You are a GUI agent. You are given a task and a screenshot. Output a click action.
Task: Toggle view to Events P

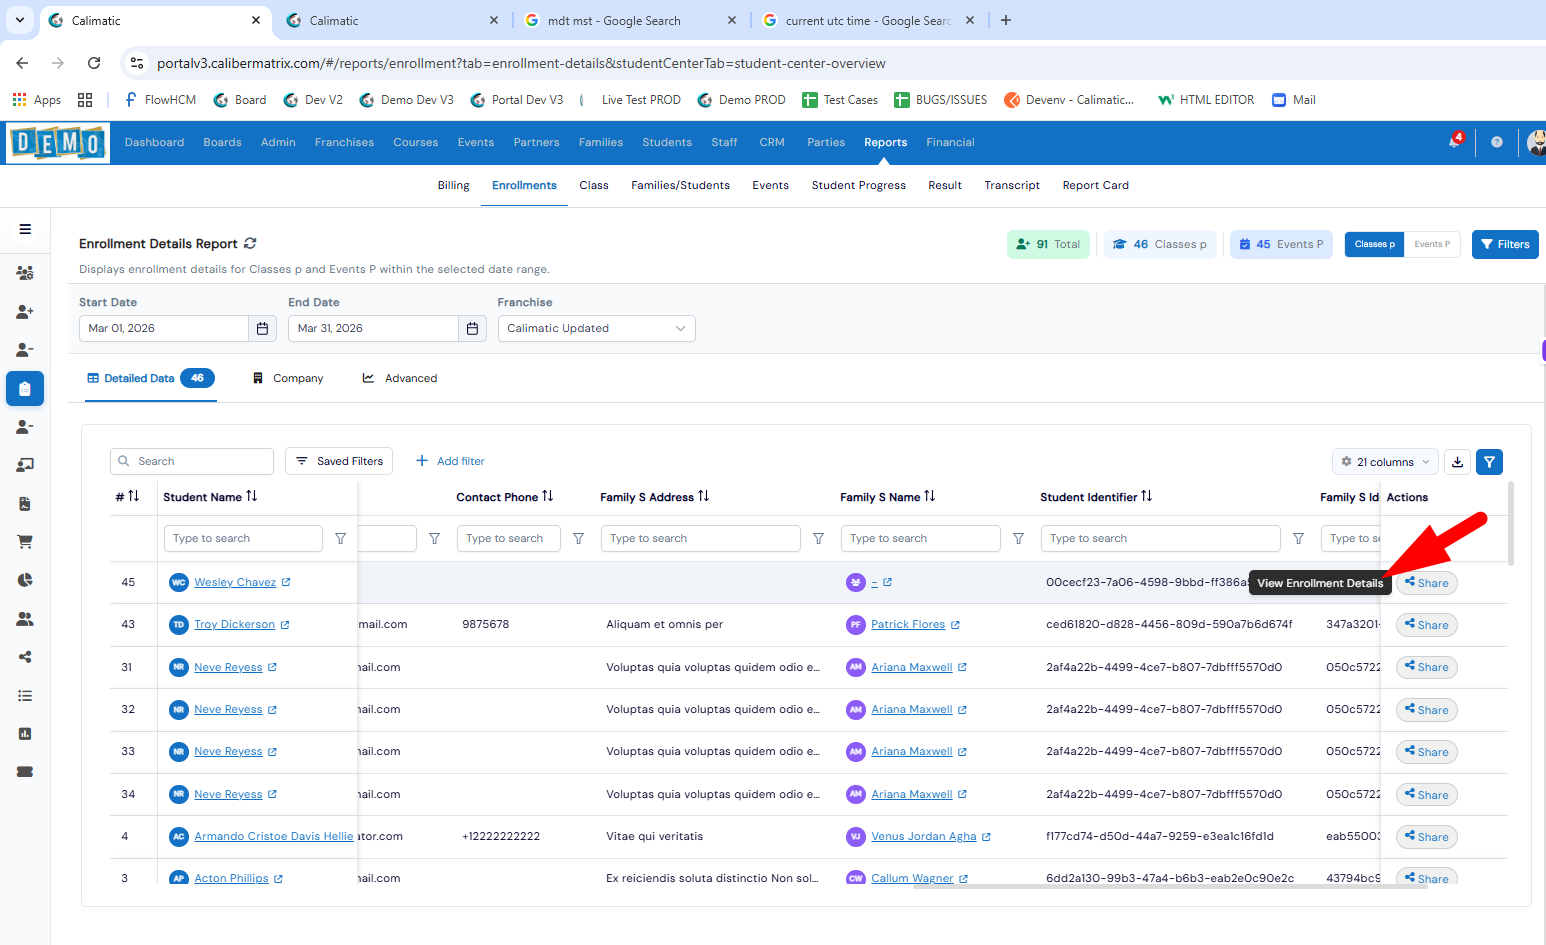[1432, 244]
